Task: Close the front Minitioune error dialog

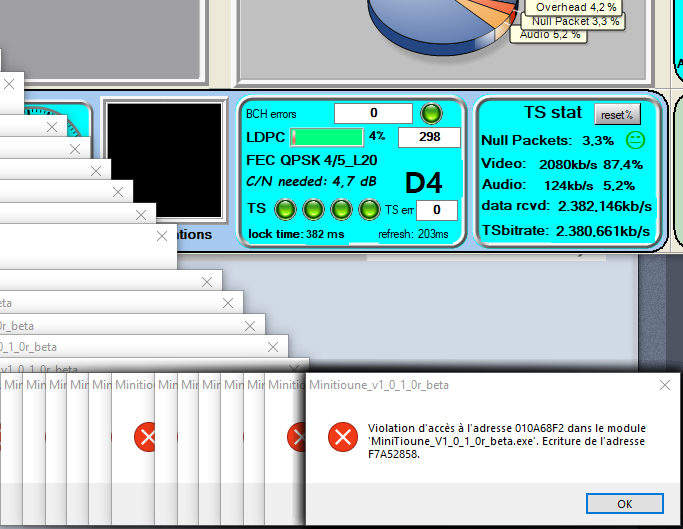Action: [665, 384]
